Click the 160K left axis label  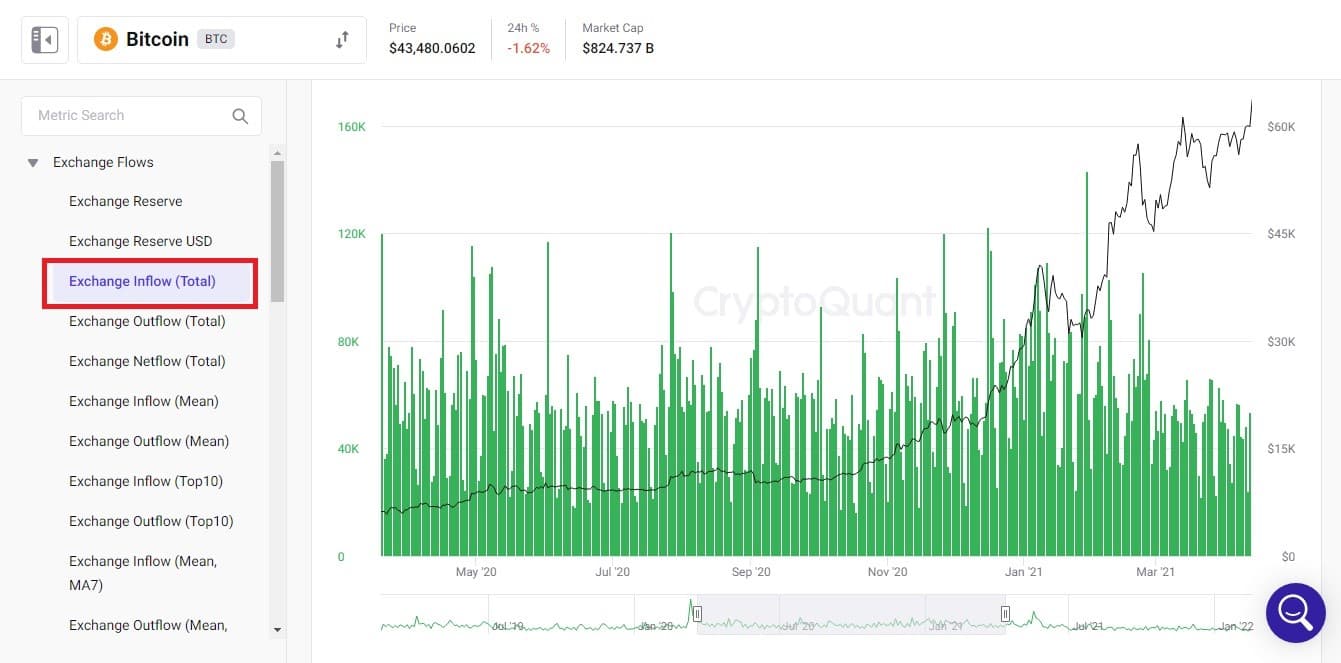[x=352, y=127]
